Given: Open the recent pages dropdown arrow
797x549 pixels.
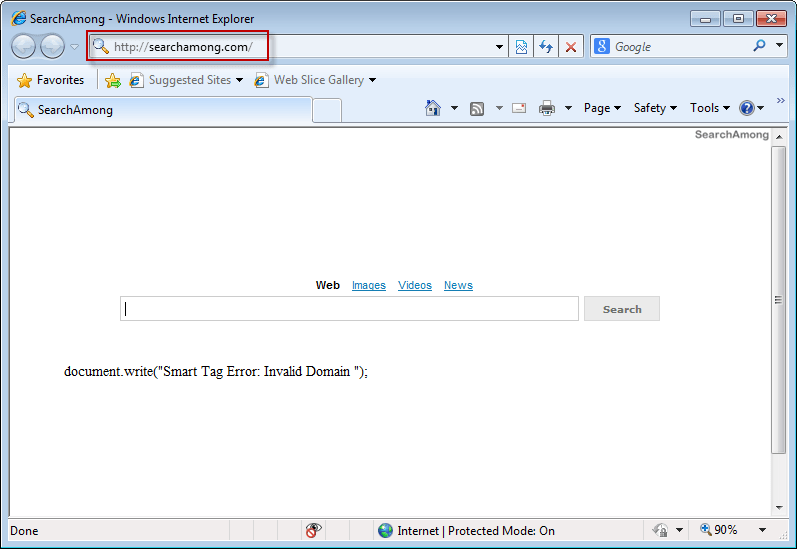Looking at the screenshot, I should coord(75,47).
